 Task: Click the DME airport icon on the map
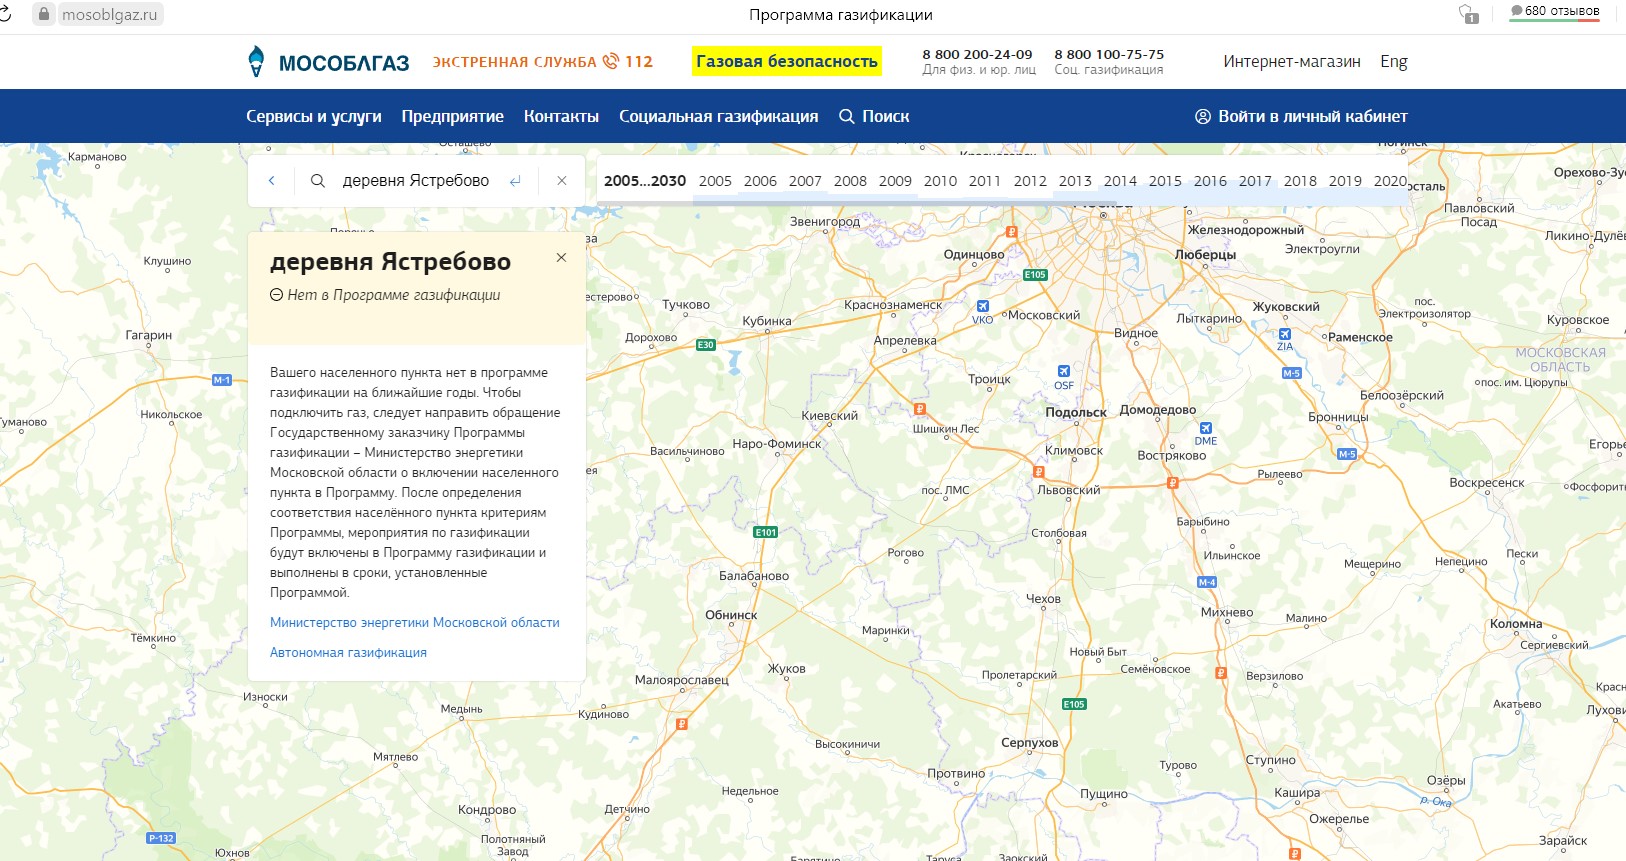tap(1206, 428)
